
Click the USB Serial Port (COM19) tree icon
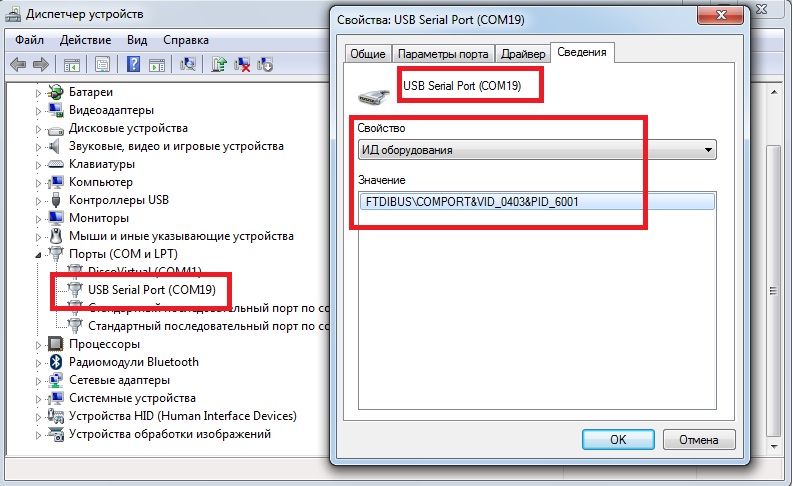point(75,289)
